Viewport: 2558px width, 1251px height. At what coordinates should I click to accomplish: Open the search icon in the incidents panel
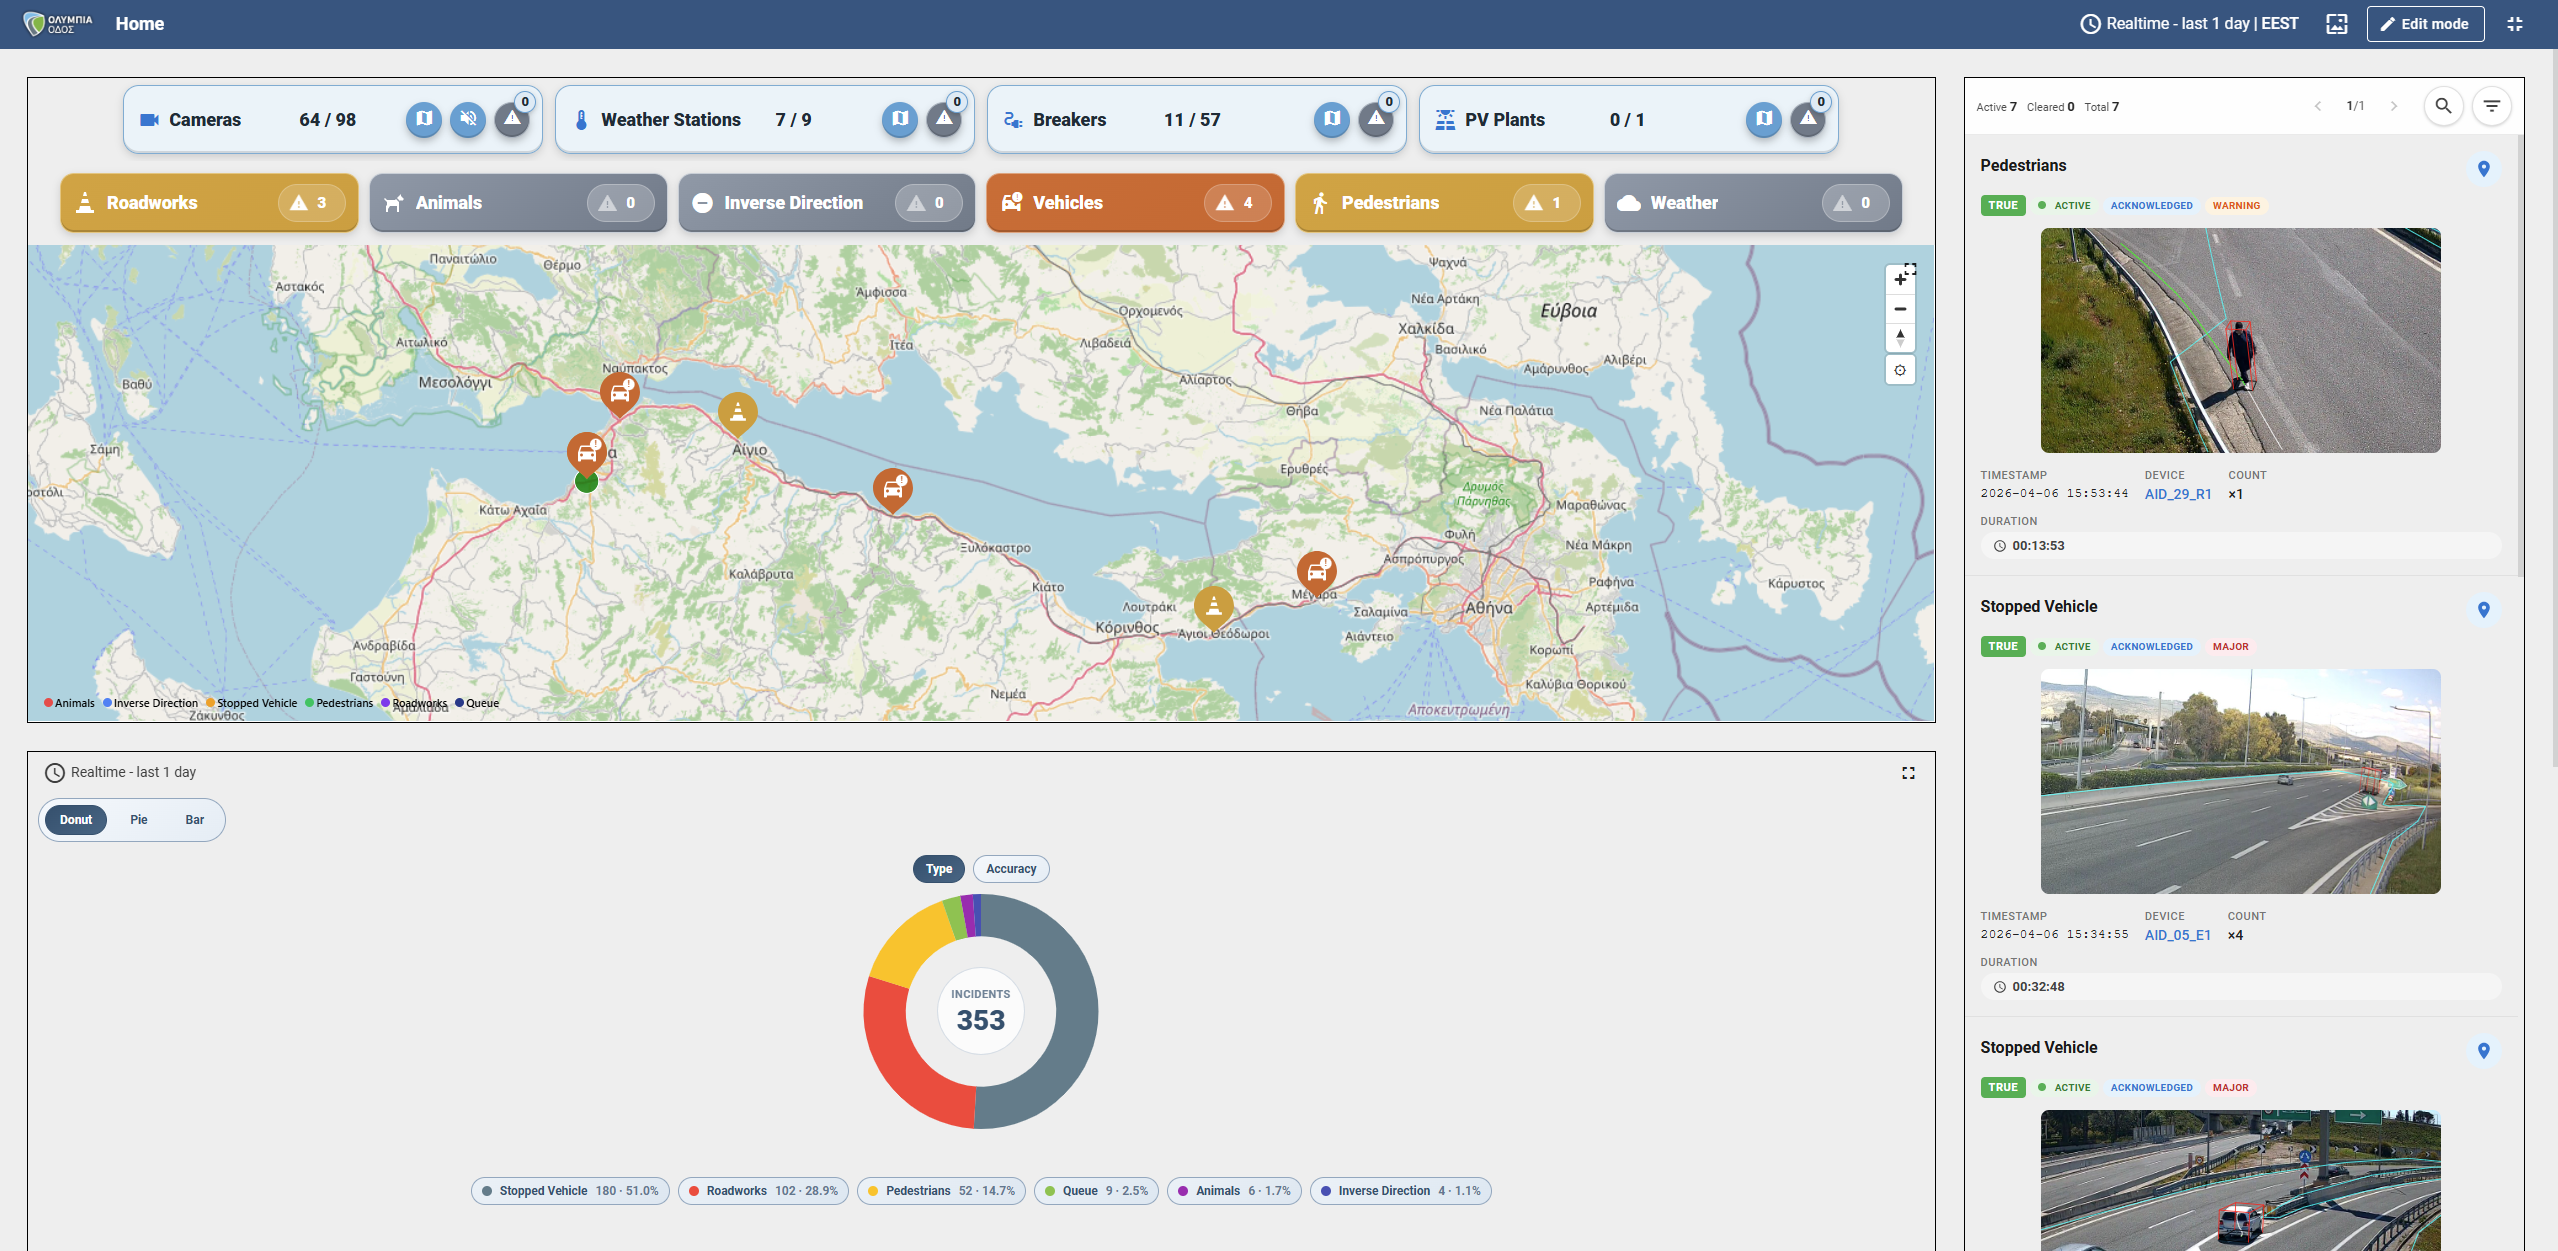[2443, 106]
